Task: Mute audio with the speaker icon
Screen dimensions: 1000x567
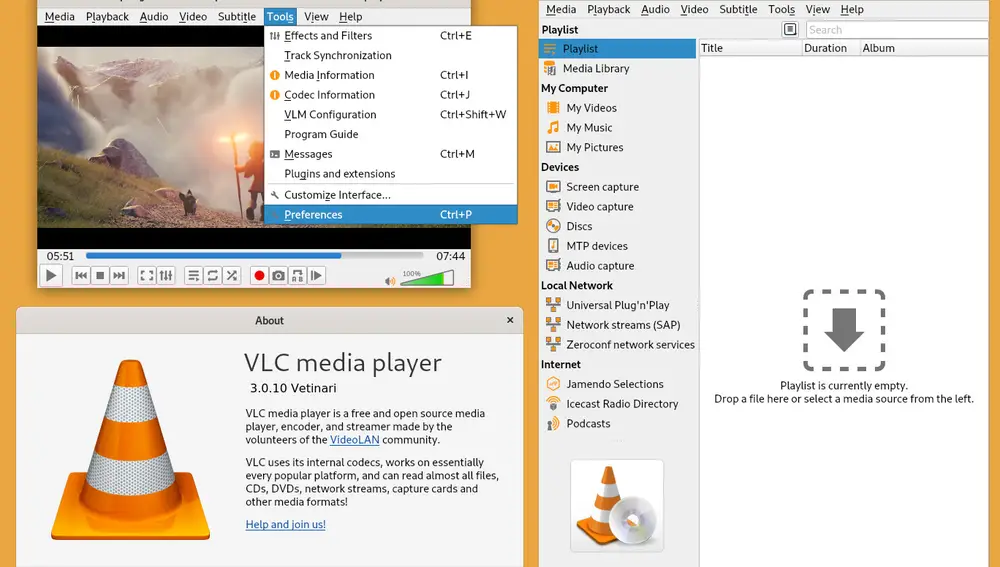Action: click(x=390, y=281)
